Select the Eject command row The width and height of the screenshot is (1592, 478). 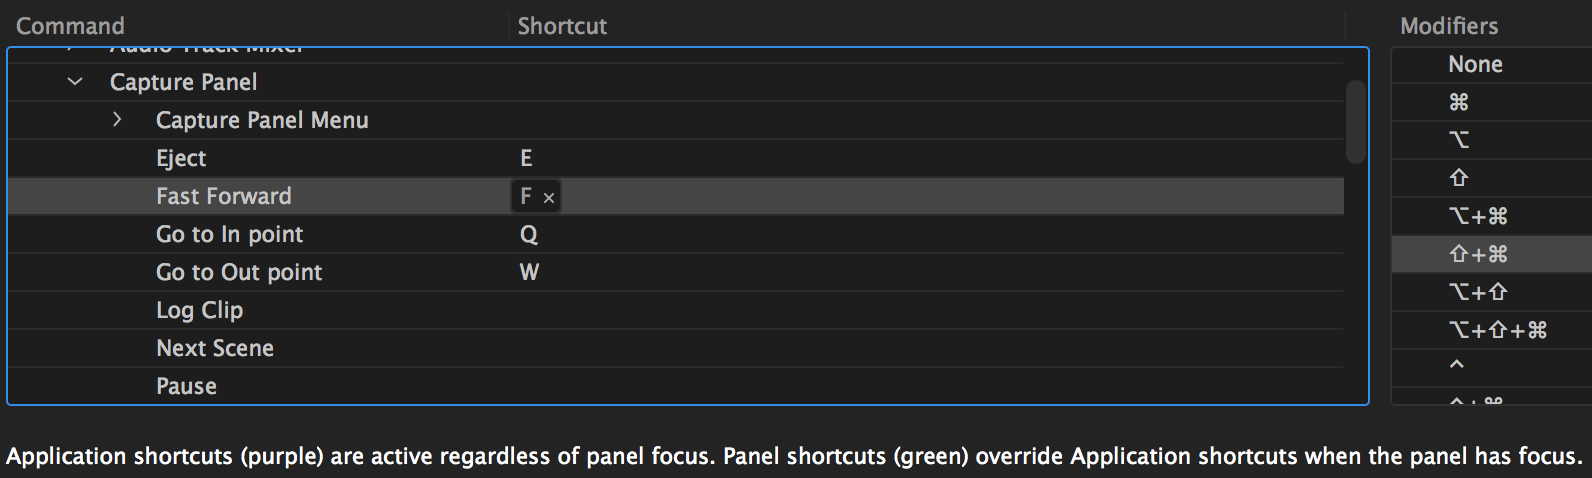click(181, 158)
